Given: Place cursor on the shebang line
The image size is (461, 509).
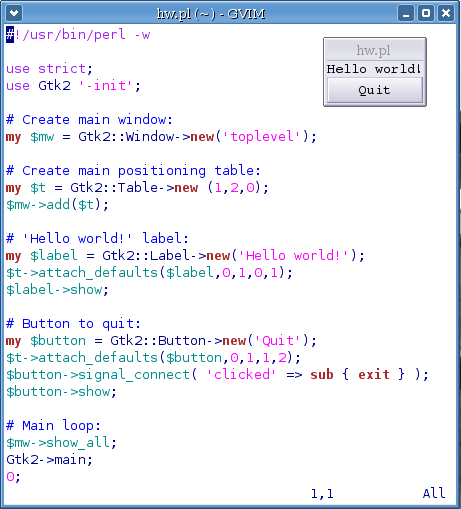Looking at the screenshot, I should 78,35.
